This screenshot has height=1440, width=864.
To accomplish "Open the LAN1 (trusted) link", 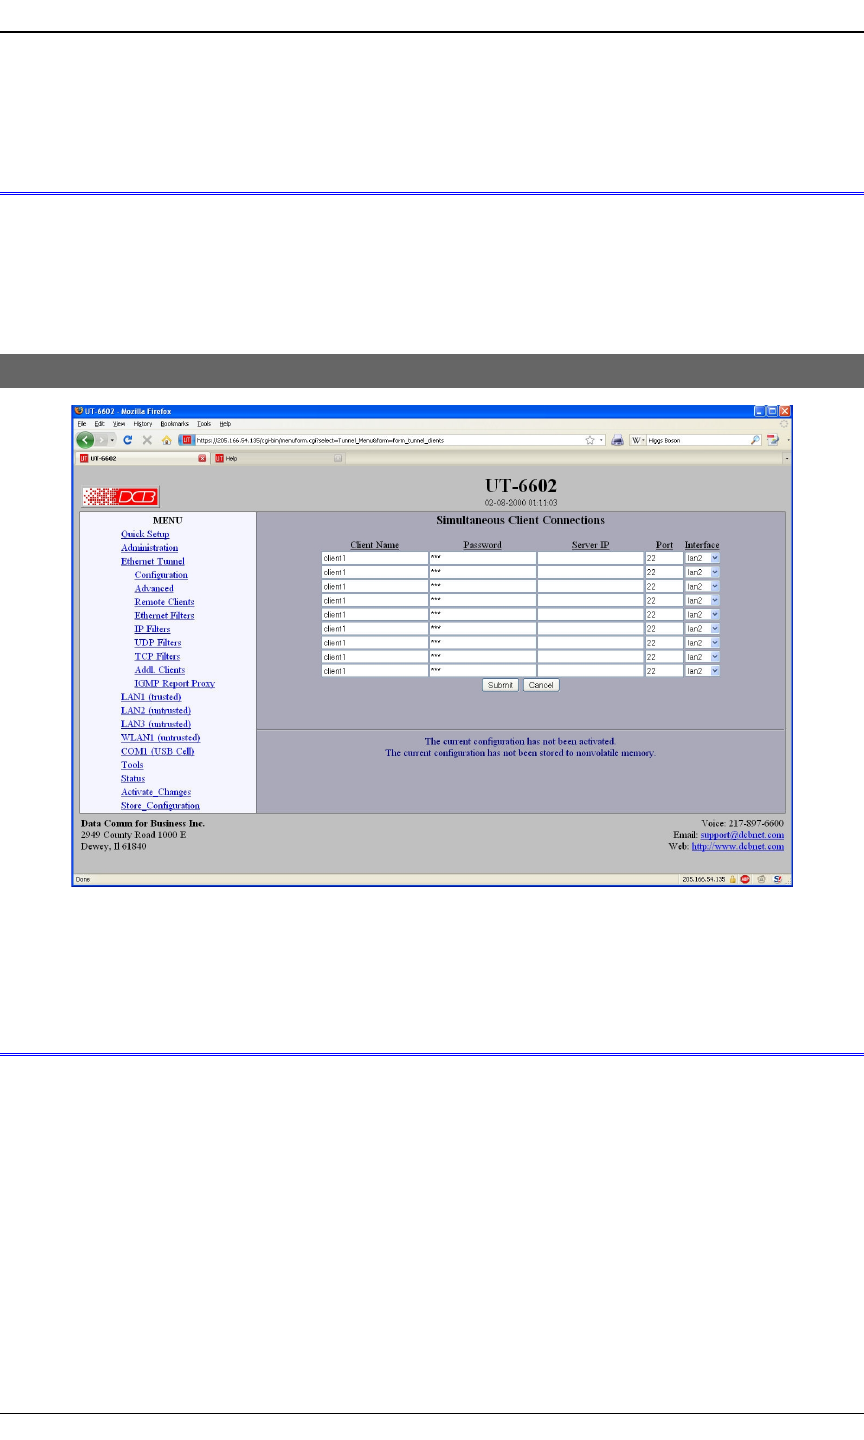I will [x=151, y=696].
